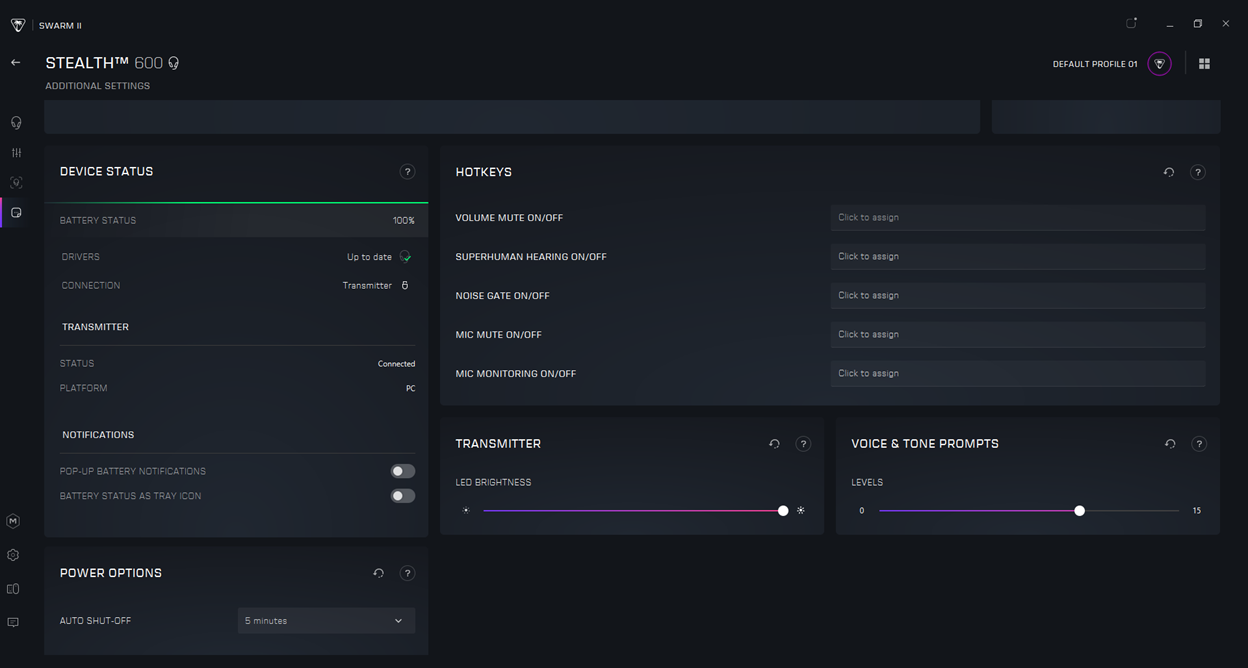Viewport: 1248px width, 668px height.
Task: Open Default Profile 01 selector
Action: tap(1095, 64)
